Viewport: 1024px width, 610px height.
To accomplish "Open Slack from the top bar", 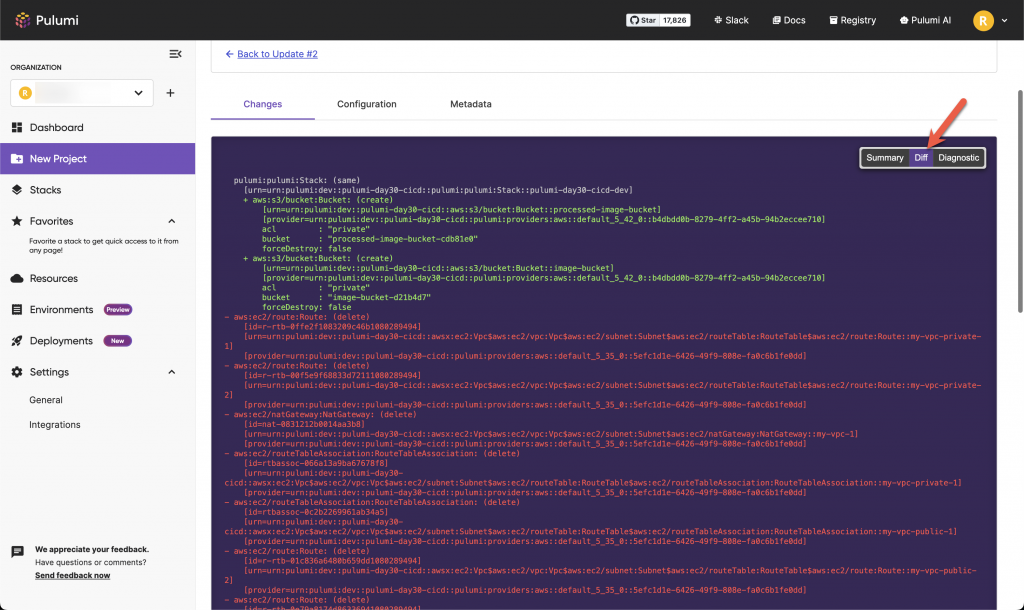I will coord(731,20).
